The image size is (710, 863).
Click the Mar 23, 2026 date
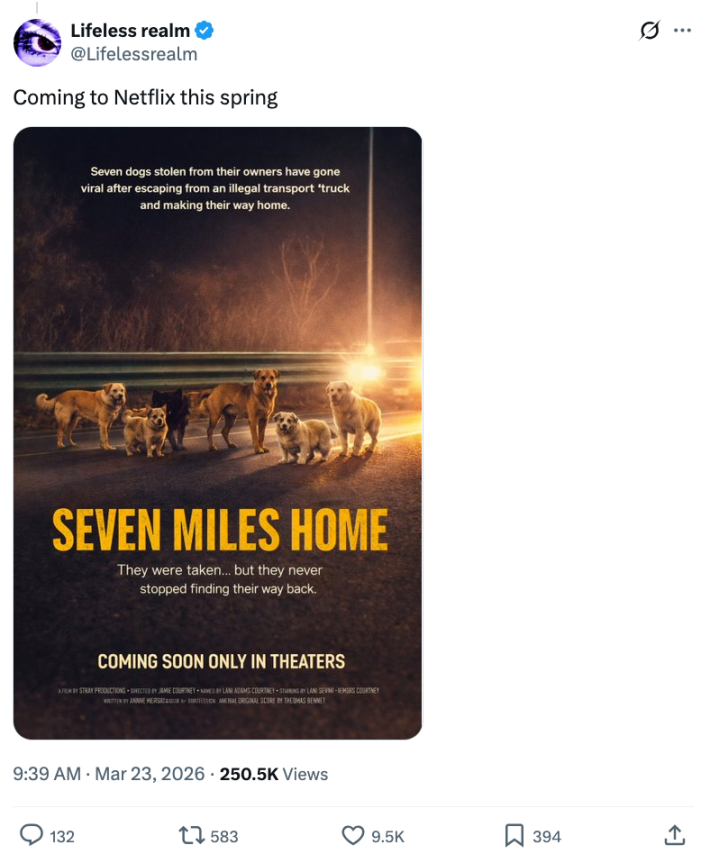[x=149, y=774]
